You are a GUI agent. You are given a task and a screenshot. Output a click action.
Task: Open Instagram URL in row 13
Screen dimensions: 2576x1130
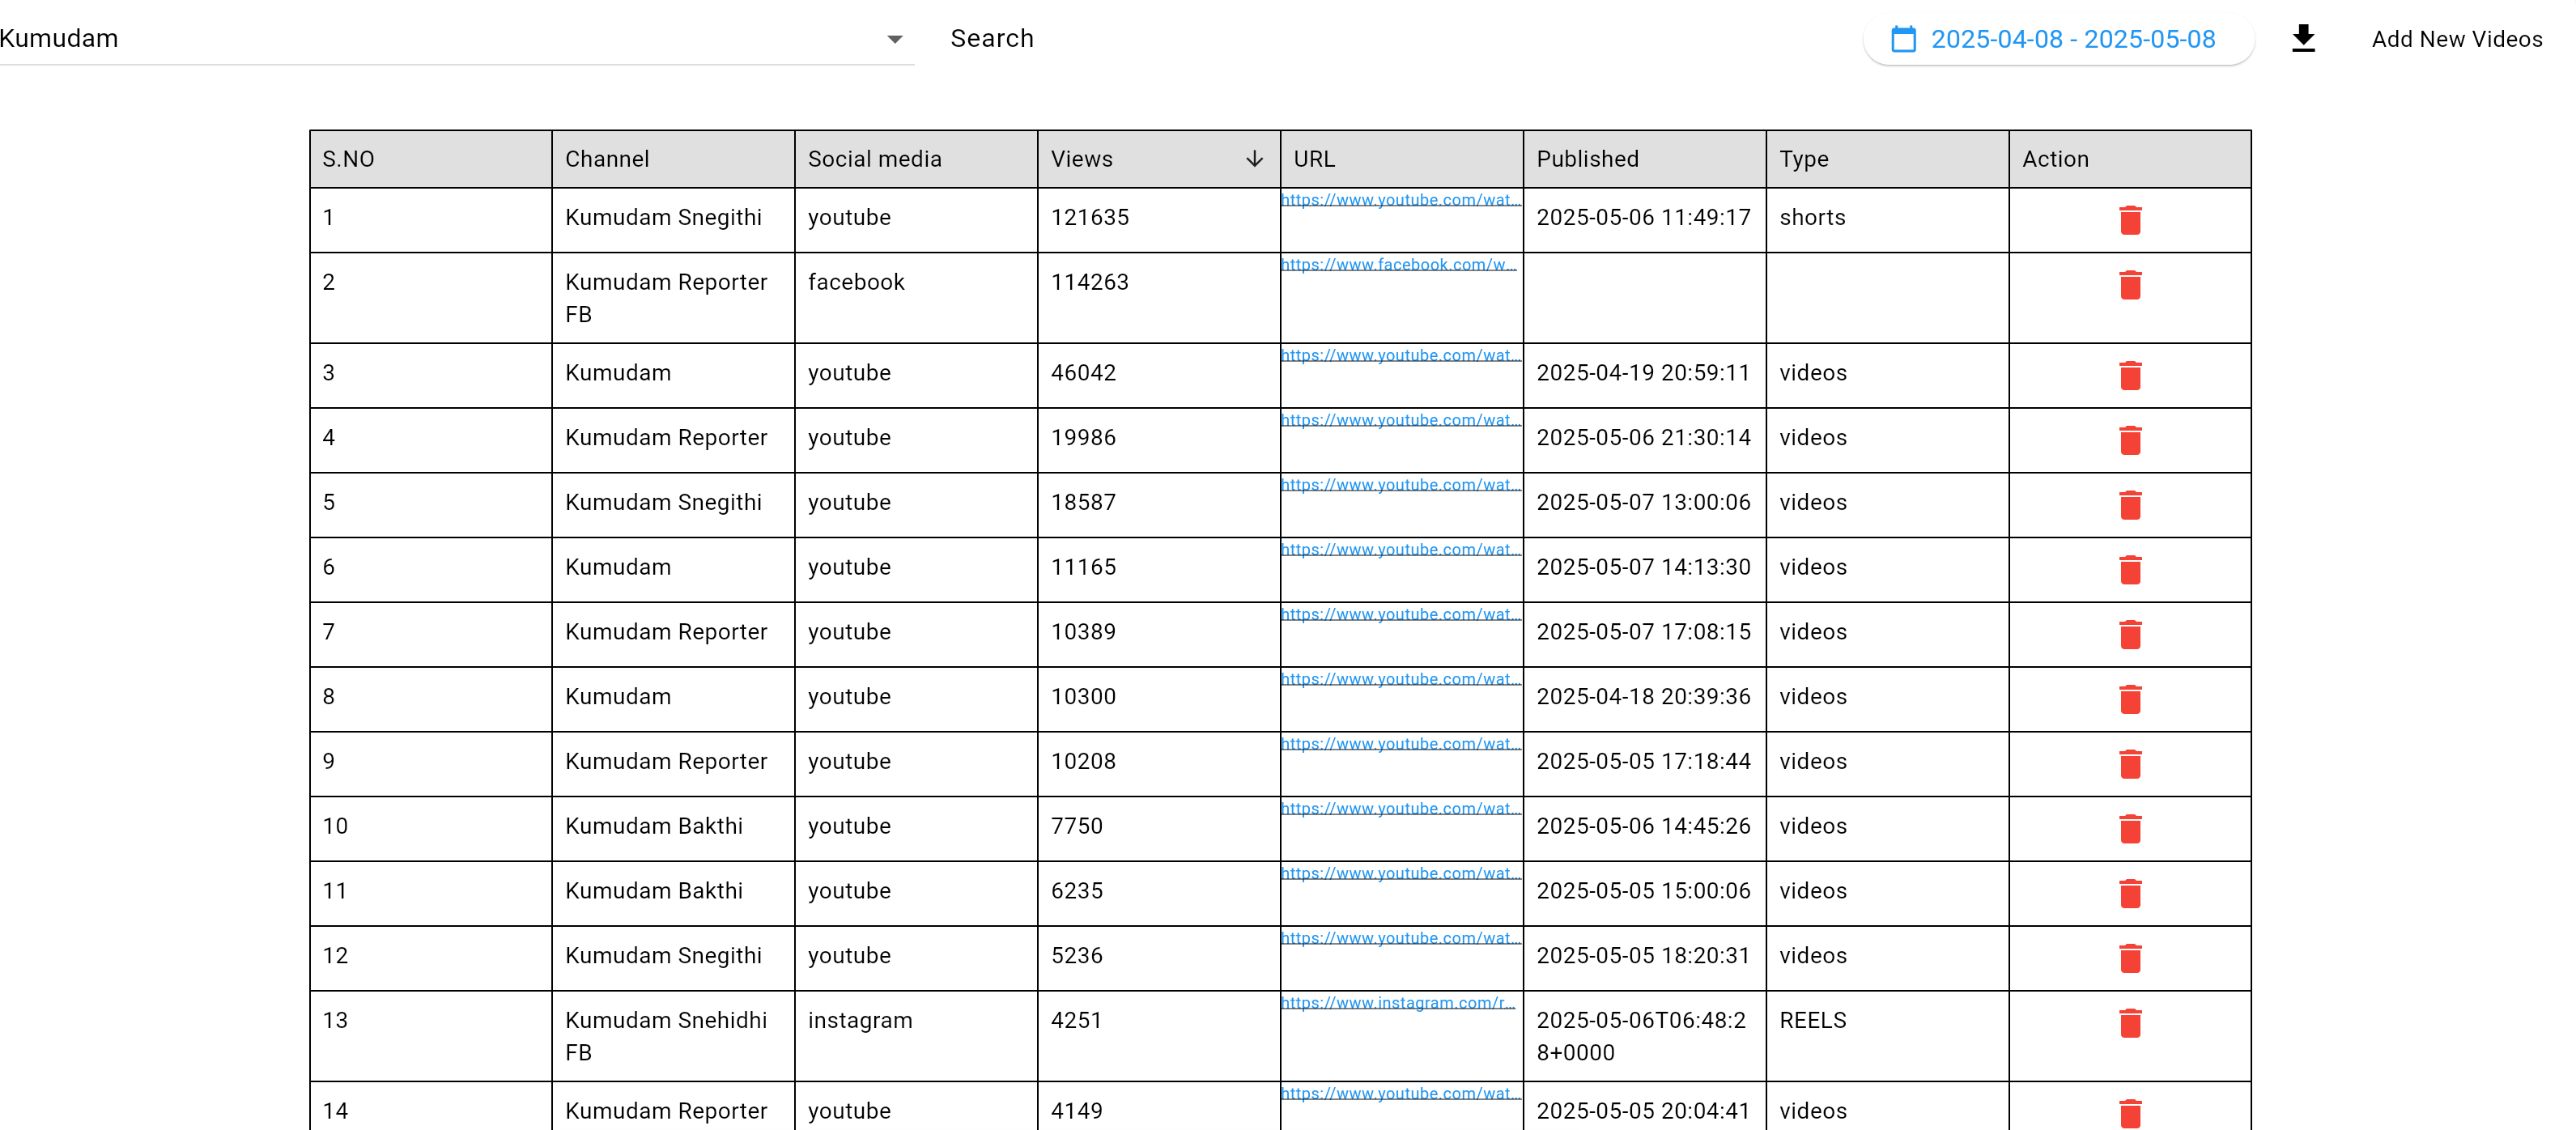(x=1398, y=1003)
